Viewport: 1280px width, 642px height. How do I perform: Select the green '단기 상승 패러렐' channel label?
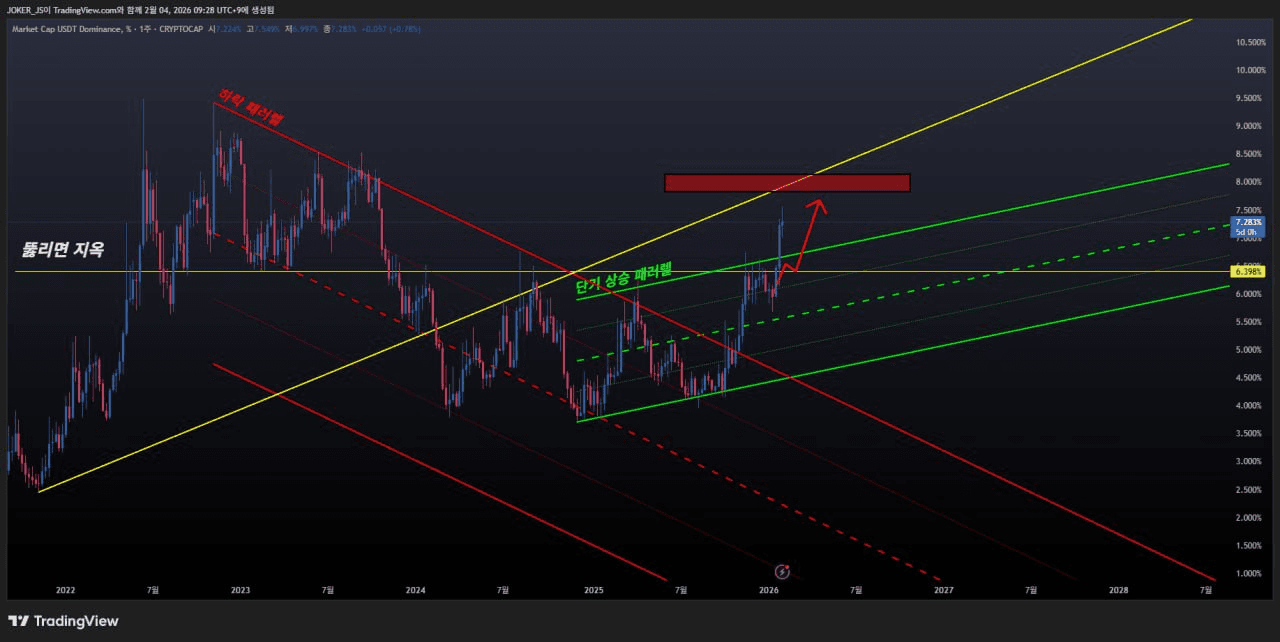click(x=623, y=281)
